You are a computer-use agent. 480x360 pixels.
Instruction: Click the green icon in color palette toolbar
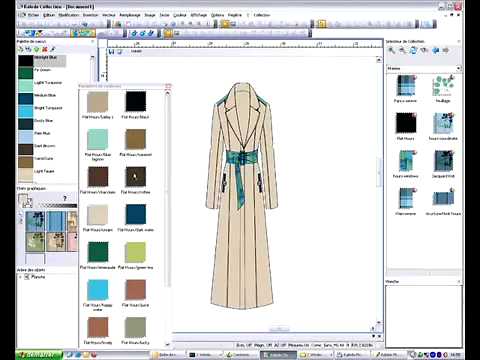pos(37,50)
